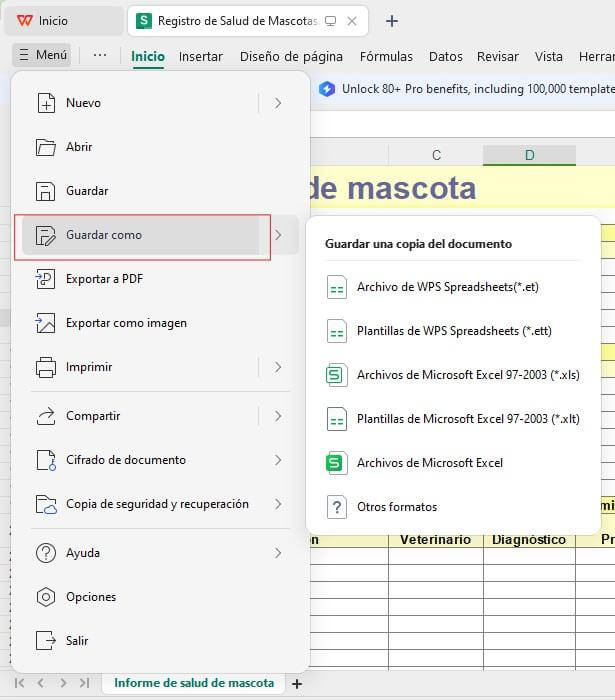Click the Otros formatos question mark icon
Viewport: 615px width, 700px height.
(336, 507)
